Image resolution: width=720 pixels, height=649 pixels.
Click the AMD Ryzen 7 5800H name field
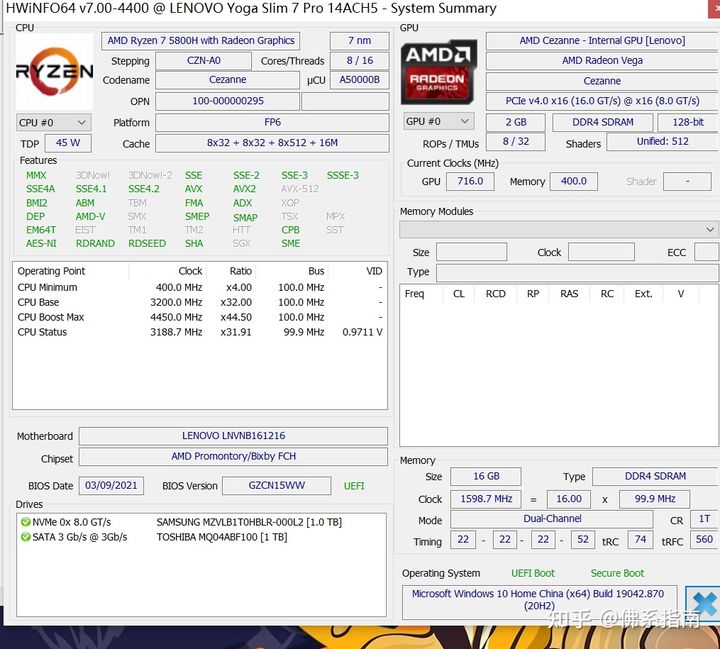[x=201, y=40]
